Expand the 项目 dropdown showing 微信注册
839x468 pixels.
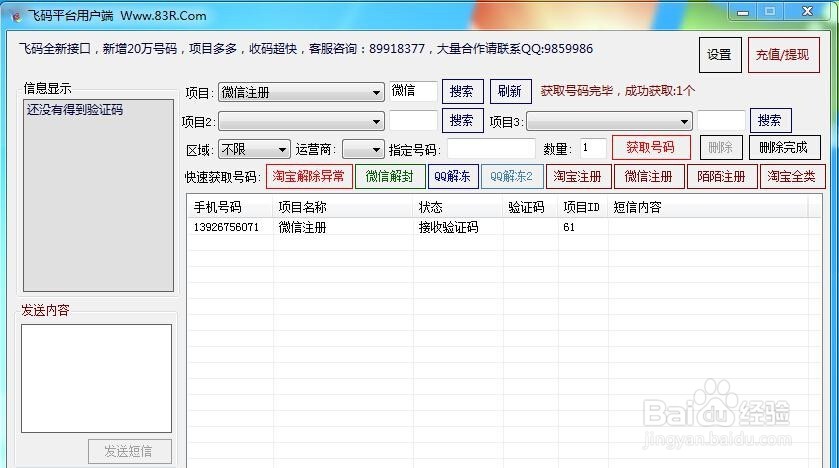click(x=301, y=92)
